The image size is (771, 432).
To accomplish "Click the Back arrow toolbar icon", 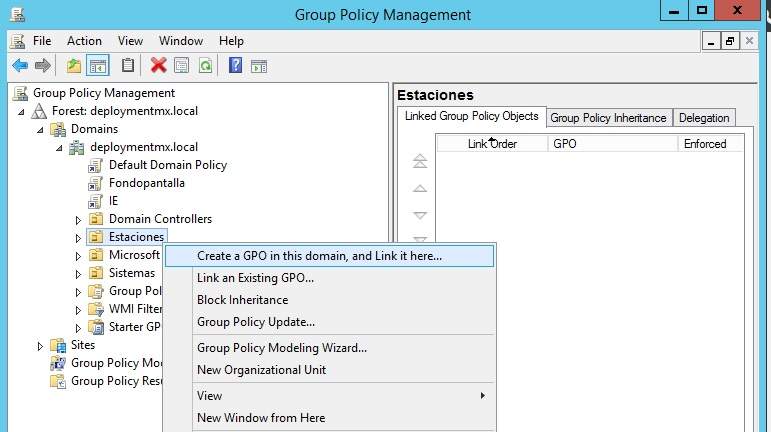I will [19, 66].
